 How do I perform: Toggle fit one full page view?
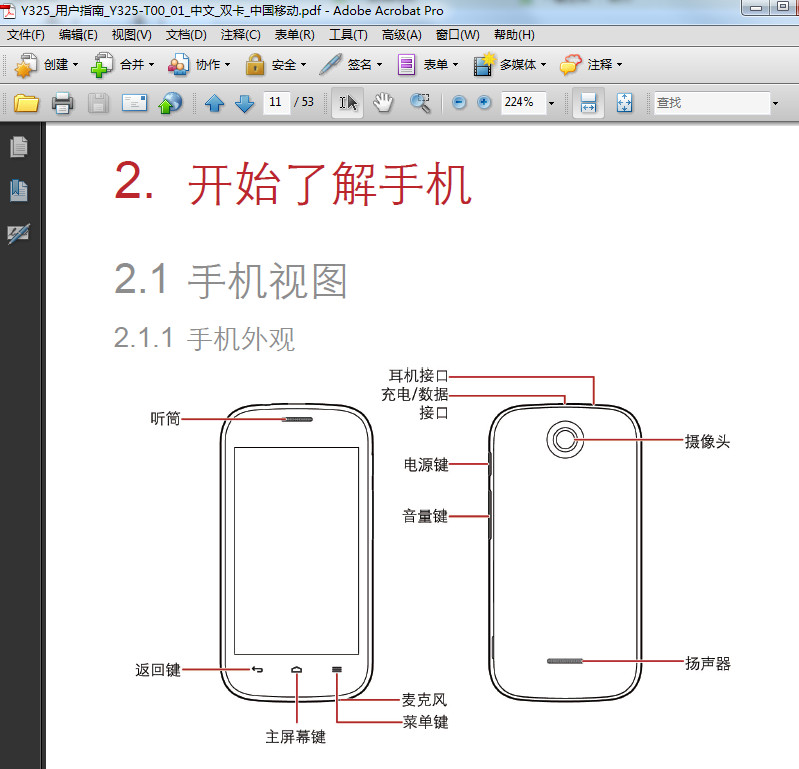pyautogui.click(x=624, y=103)
